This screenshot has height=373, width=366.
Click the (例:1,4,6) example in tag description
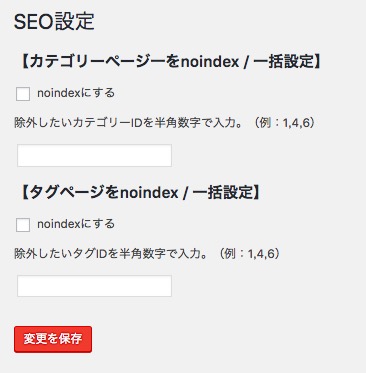(249, 254)
